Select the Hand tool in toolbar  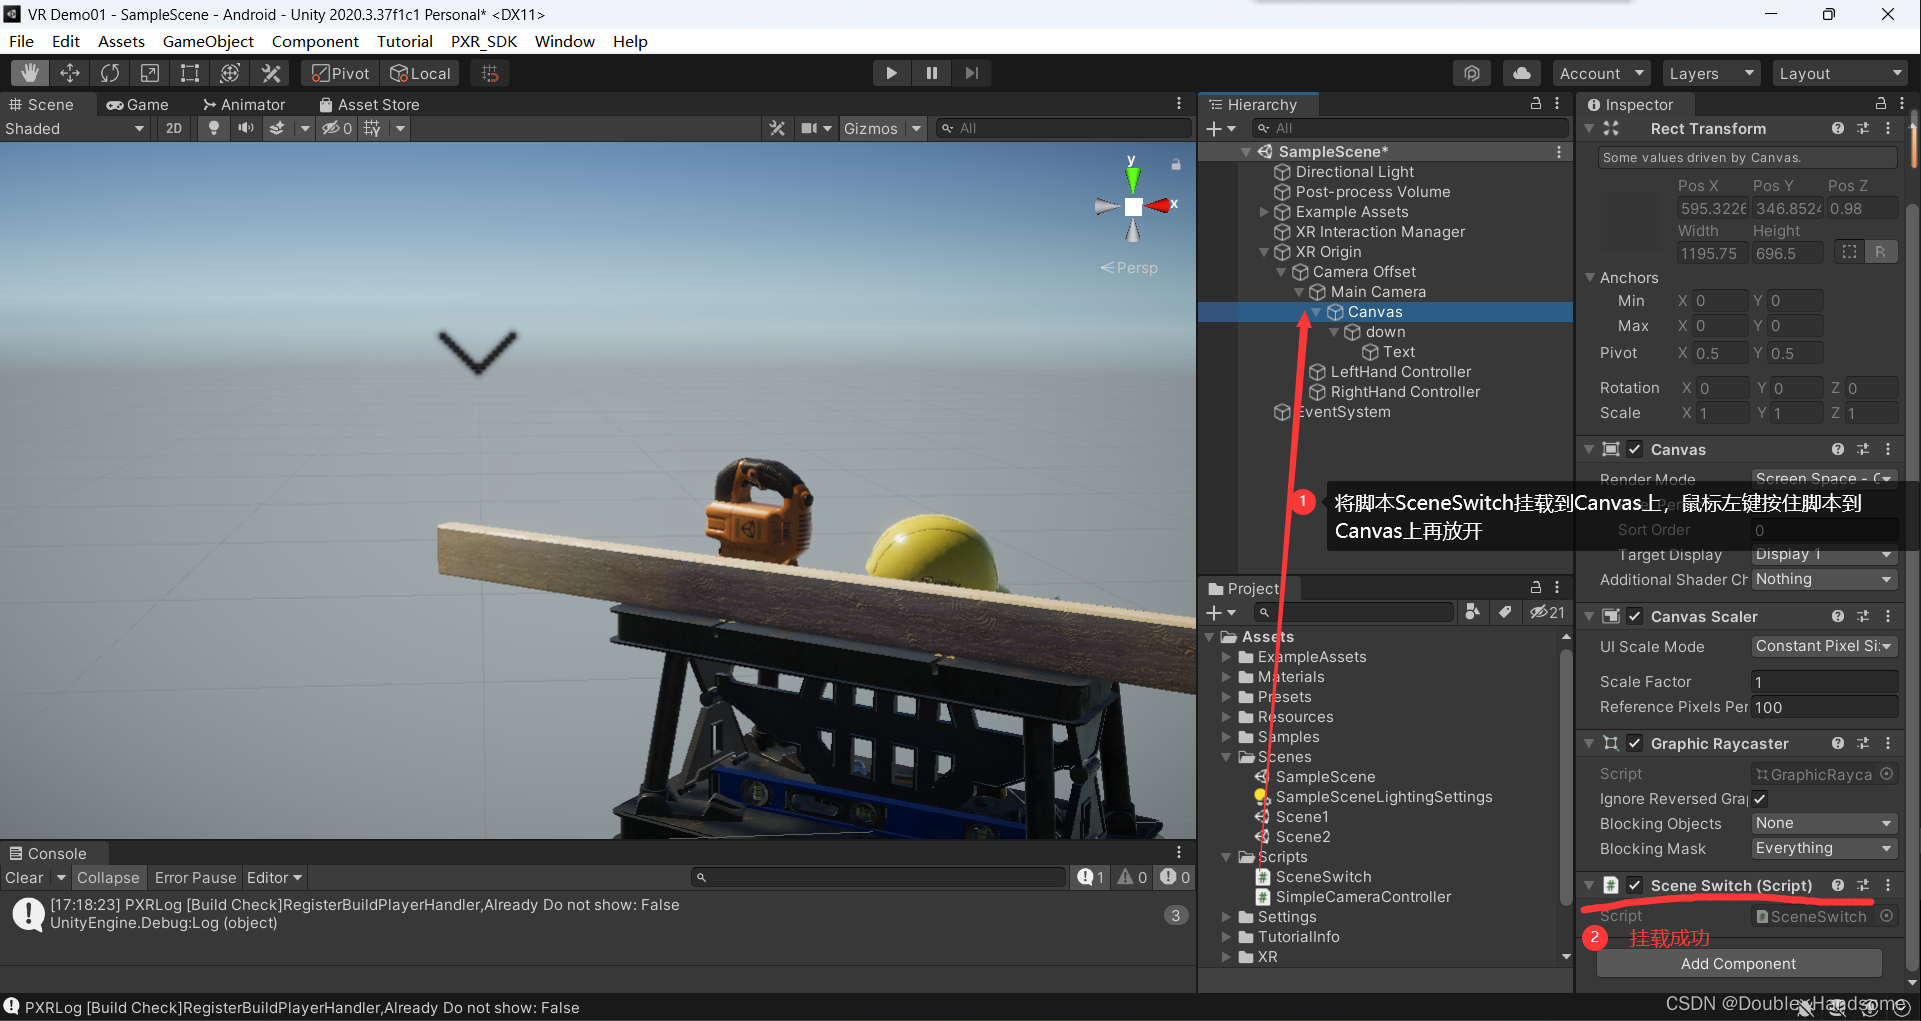[x=30, y=73]
